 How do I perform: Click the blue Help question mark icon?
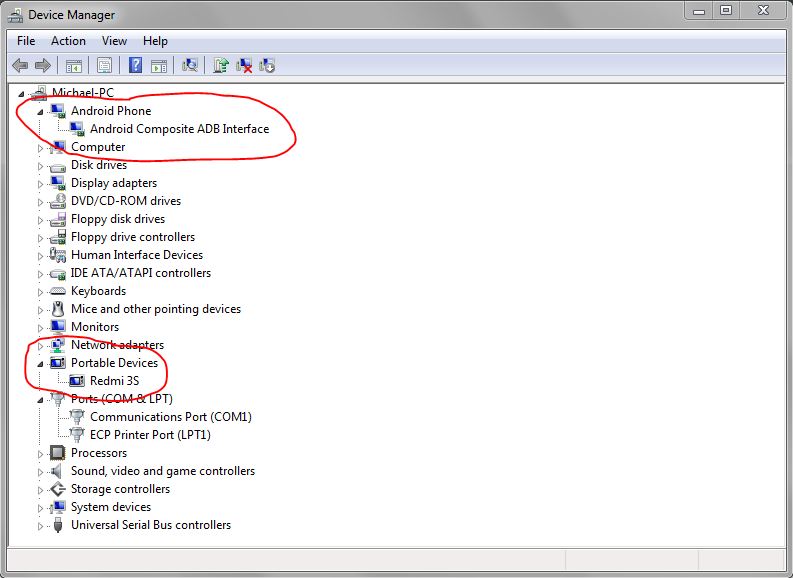click(135, 66)
